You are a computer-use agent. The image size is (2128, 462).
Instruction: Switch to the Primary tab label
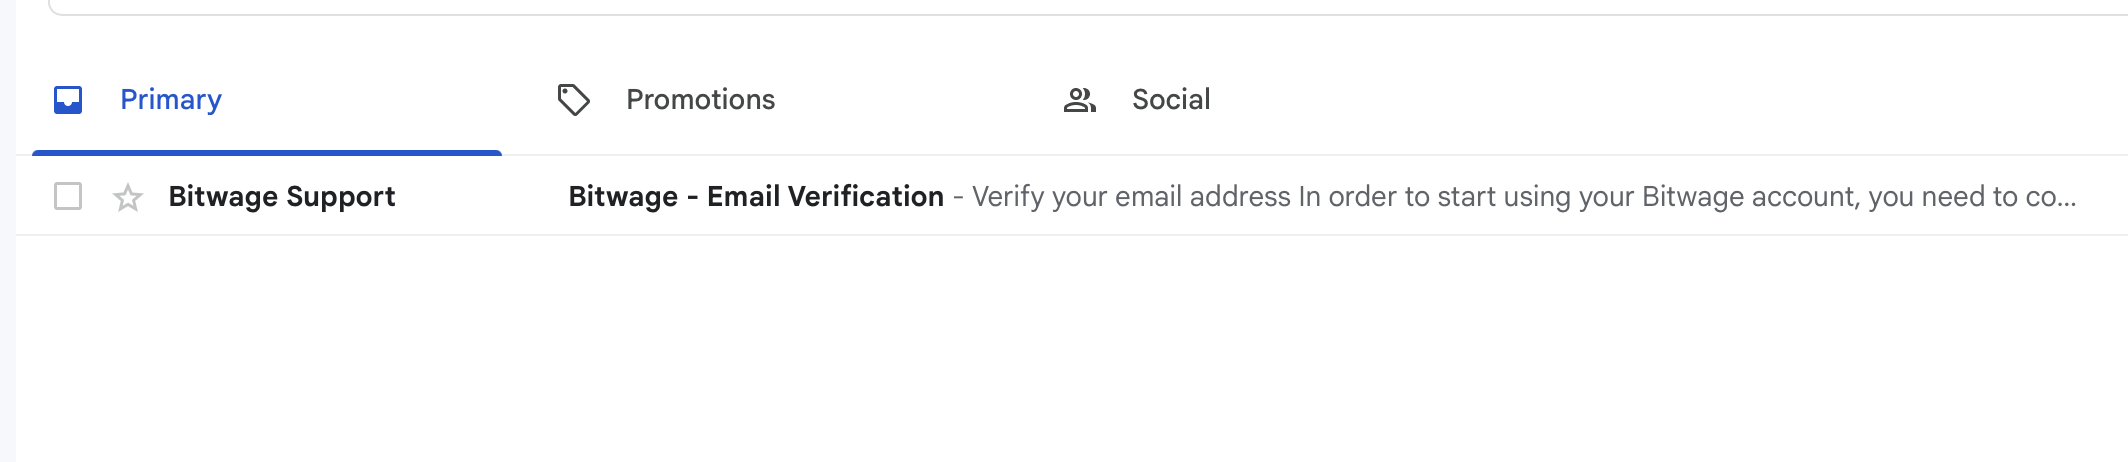[x=171, y=100]
